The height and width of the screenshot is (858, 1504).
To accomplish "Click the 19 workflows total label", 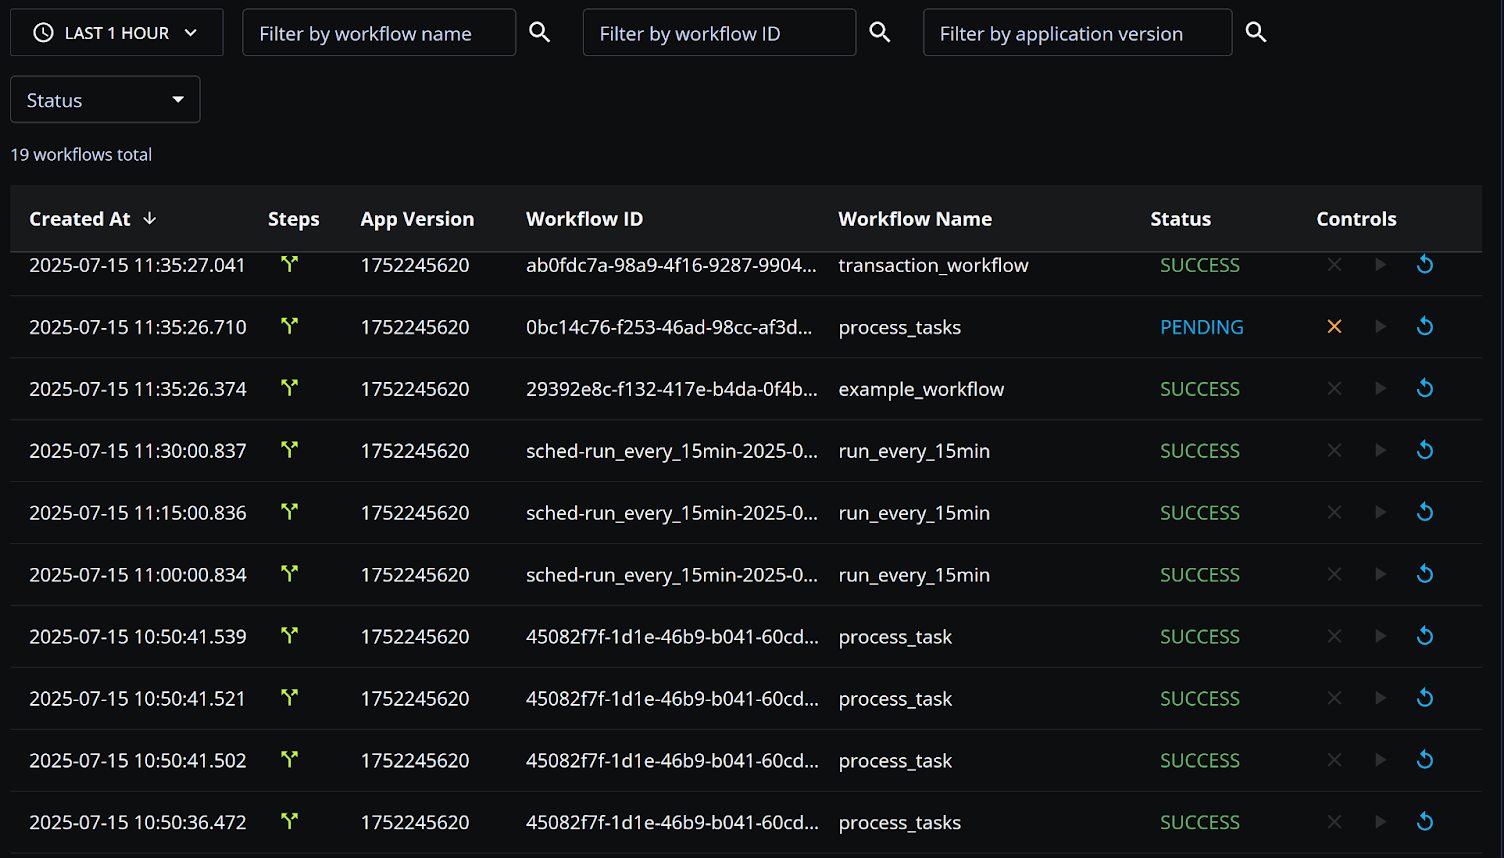I will (81, 155).
